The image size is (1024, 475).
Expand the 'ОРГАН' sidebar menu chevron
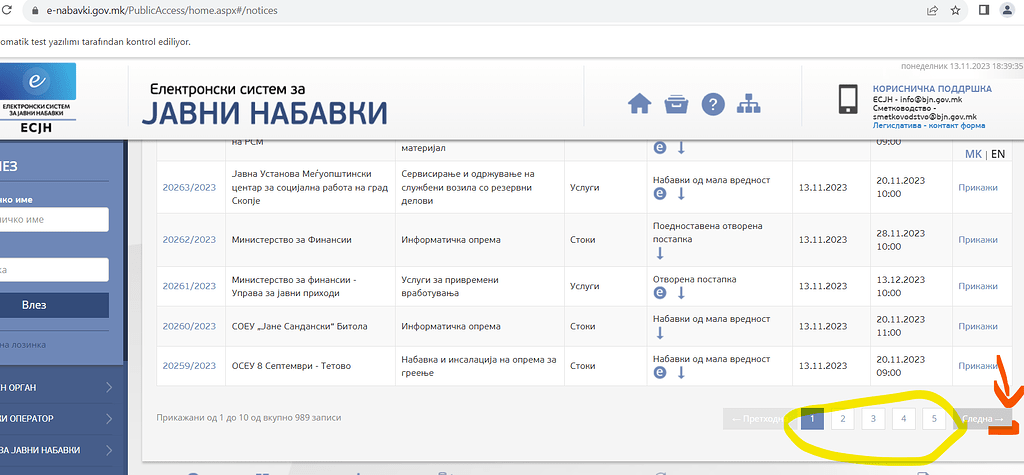click(x=108, y=386)
